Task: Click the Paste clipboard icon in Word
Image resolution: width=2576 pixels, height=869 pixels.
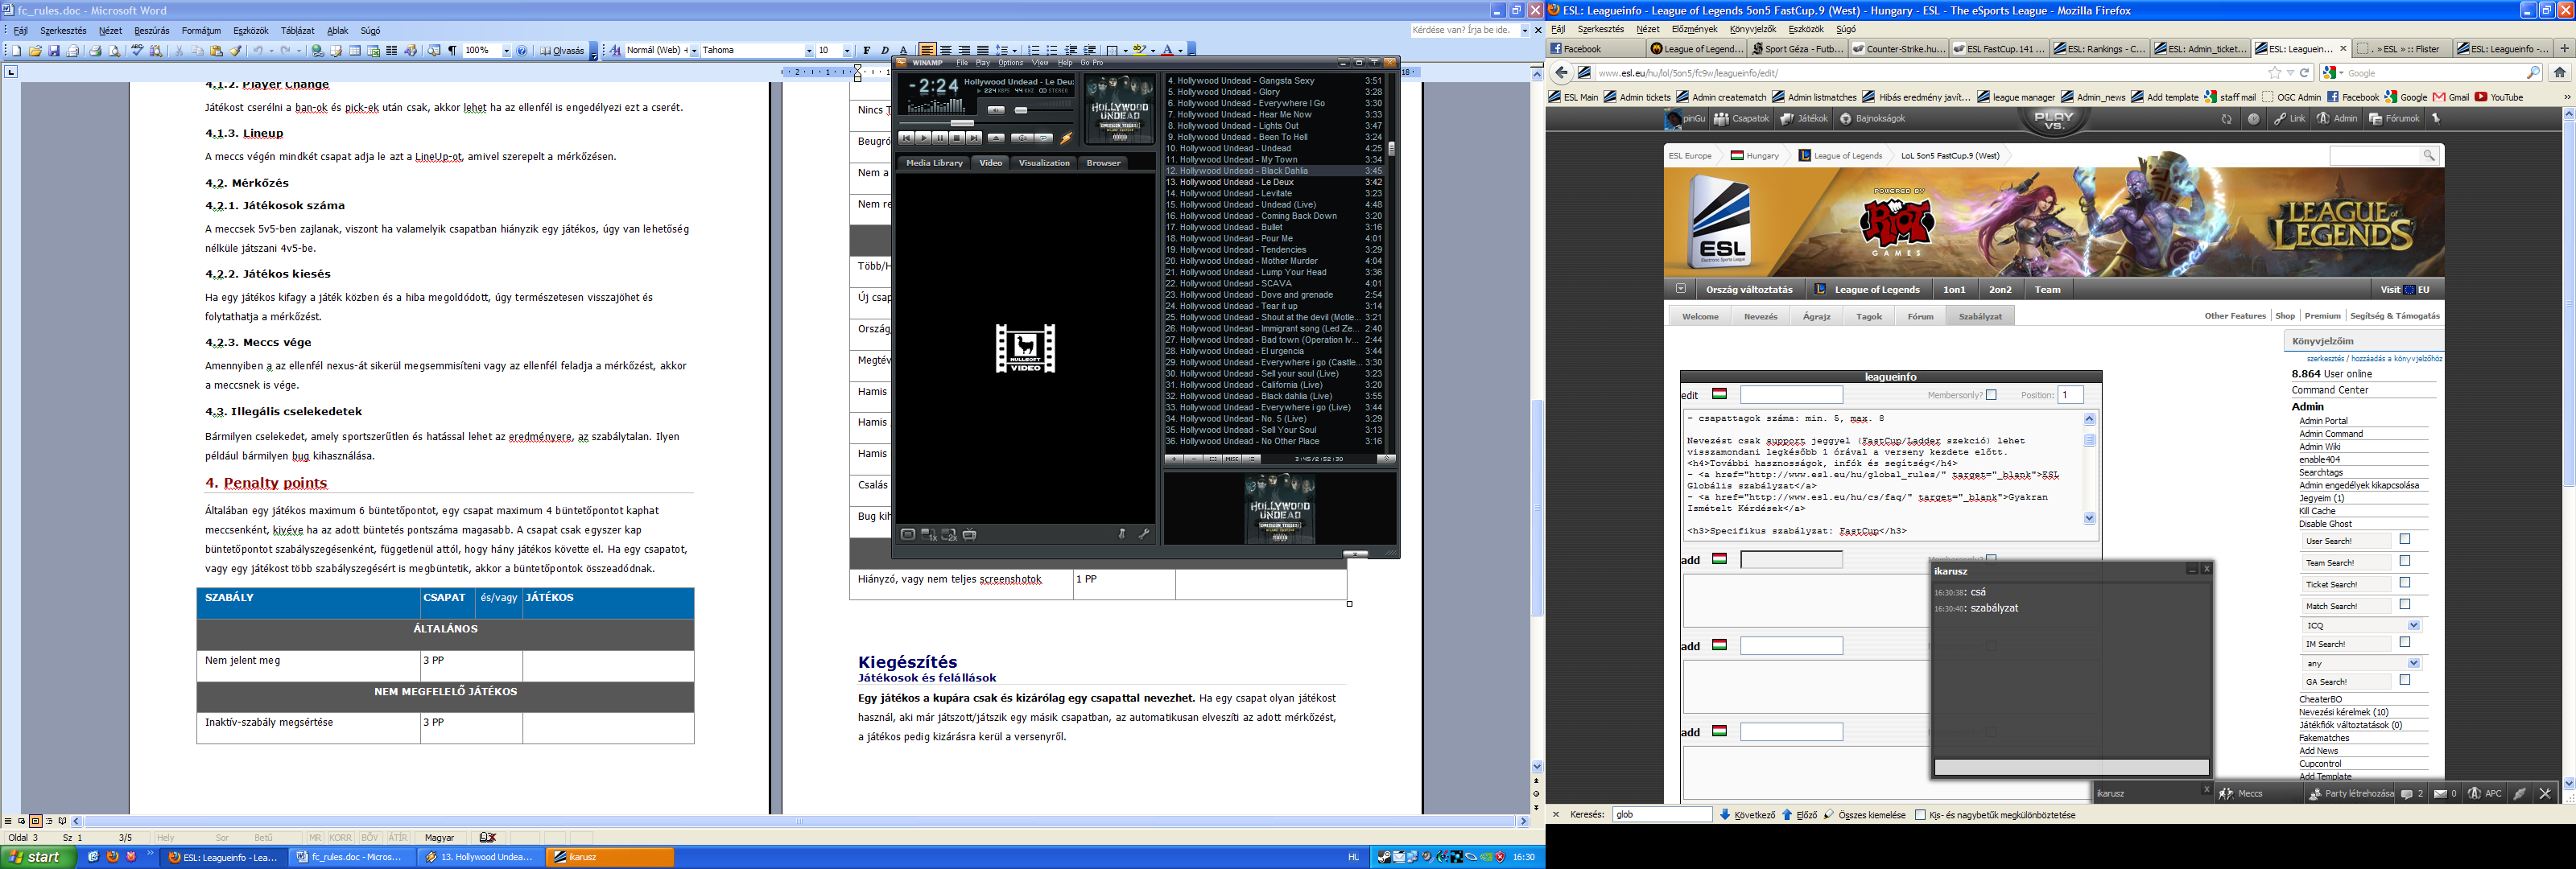Action: tap(216, 51)
